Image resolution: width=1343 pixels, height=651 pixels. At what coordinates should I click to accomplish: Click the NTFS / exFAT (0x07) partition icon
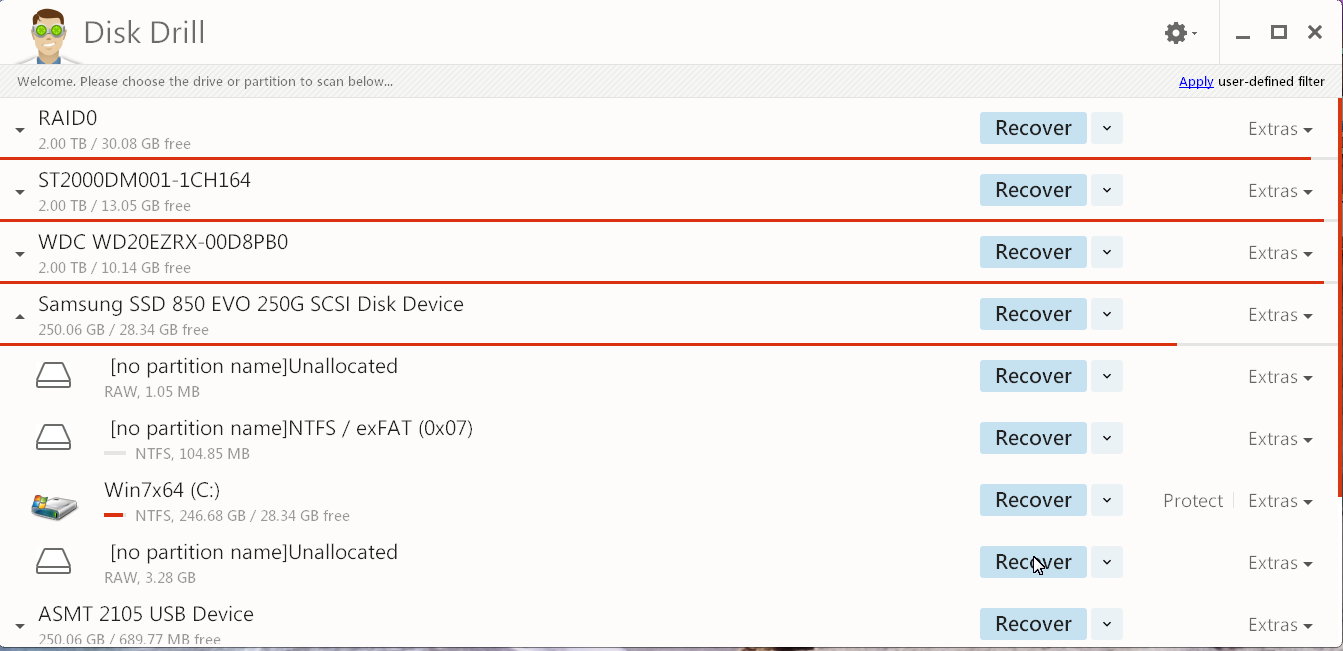54,437
